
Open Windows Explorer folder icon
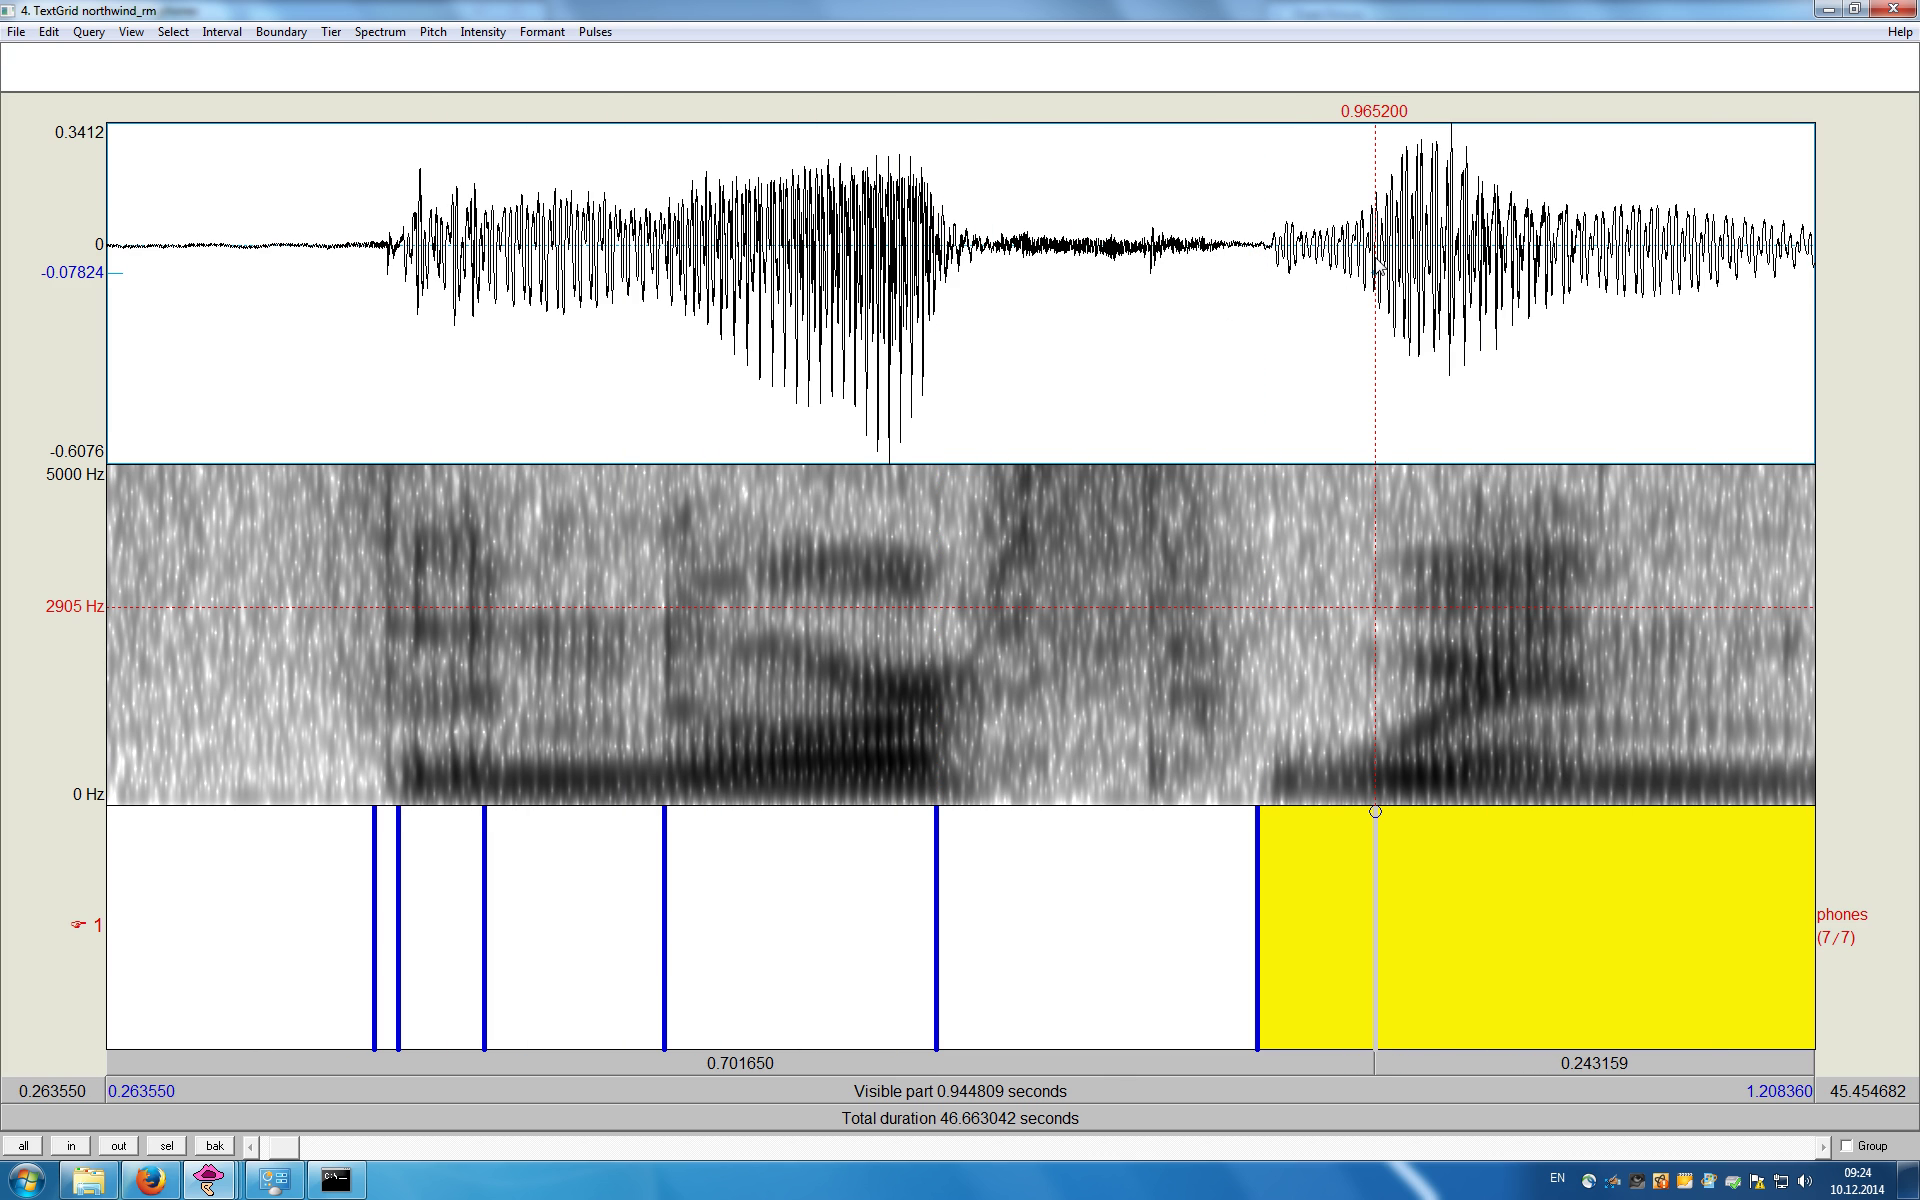click(x=89, y=1180)
